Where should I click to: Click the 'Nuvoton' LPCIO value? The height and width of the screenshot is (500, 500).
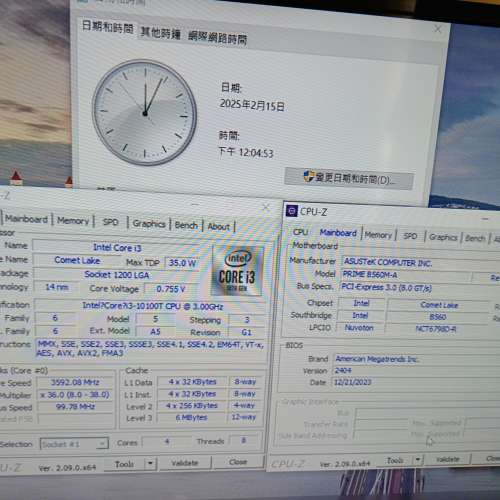click(359, 328)
